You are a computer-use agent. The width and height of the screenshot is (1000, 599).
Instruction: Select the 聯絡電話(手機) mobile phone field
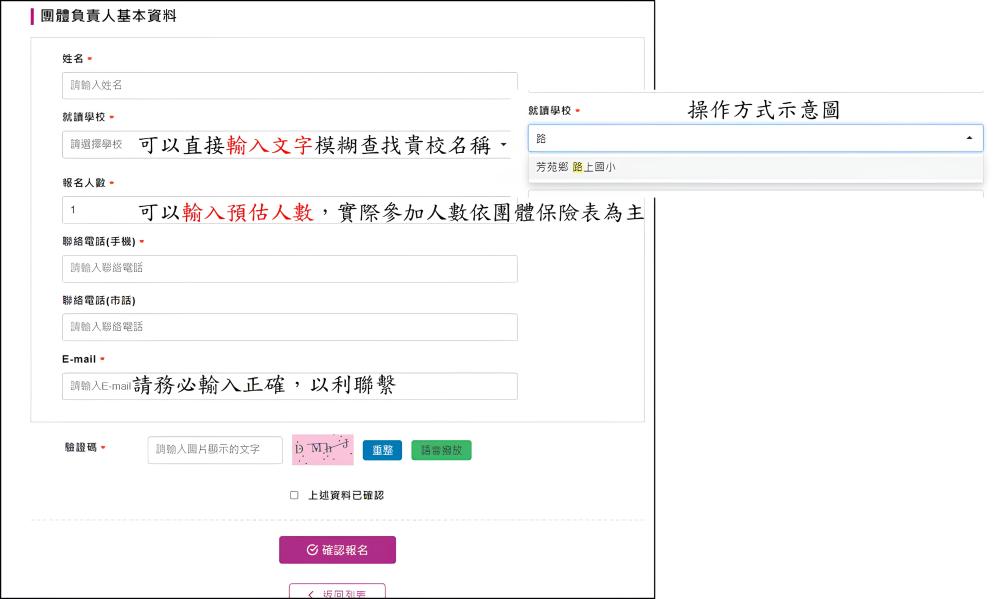(290, 268)
